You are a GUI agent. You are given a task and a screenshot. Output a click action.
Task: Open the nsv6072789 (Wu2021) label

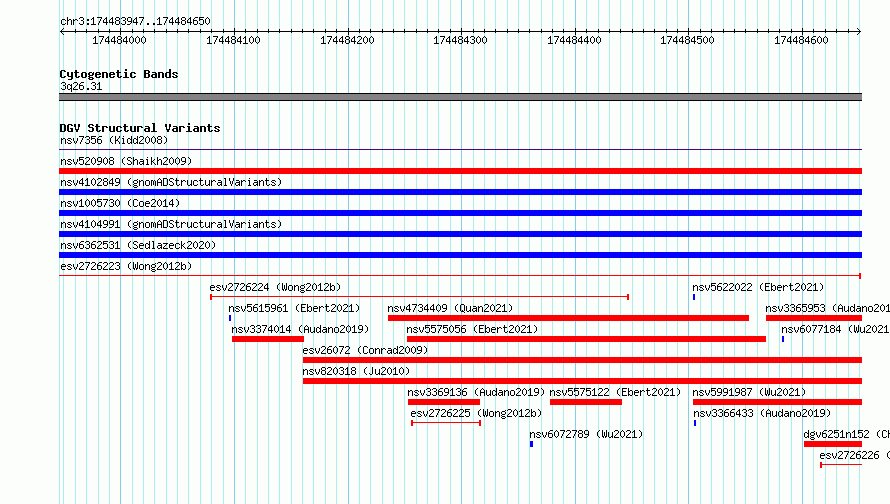coord(586,434)
